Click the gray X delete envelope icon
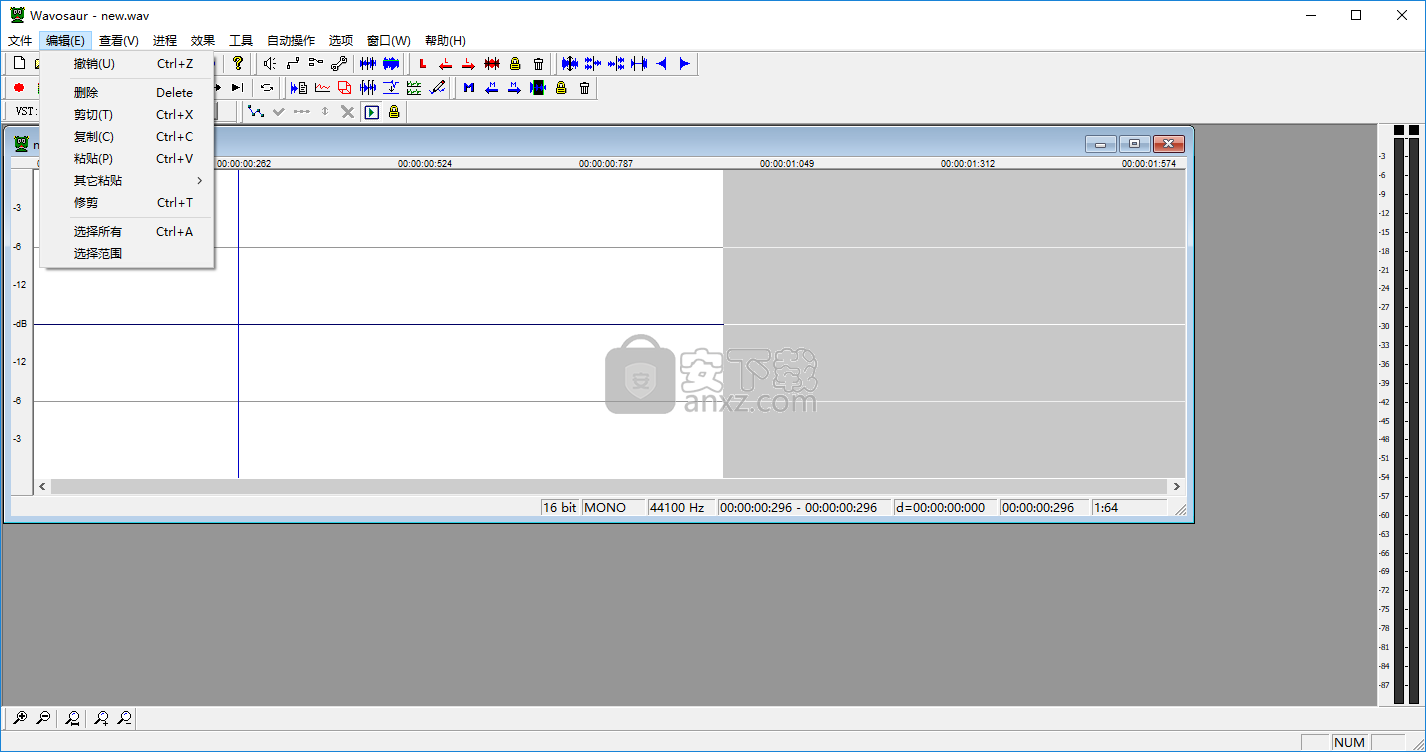1426x752 pixels. pyautogui.click(x=347, y=111)
